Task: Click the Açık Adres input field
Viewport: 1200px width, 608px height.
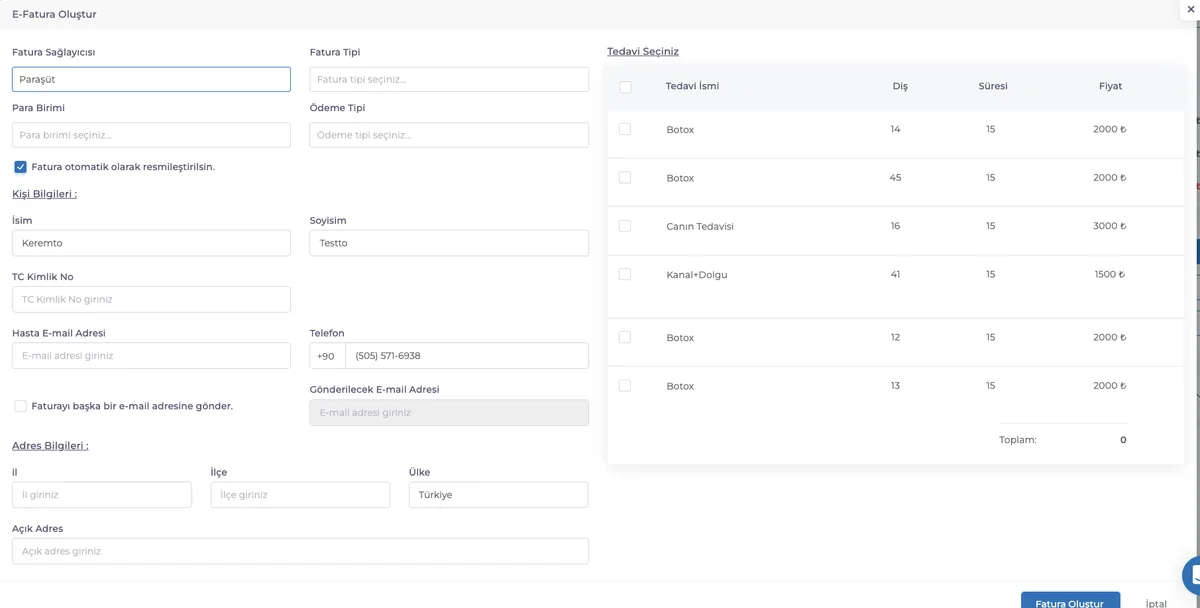Action: 300,551
